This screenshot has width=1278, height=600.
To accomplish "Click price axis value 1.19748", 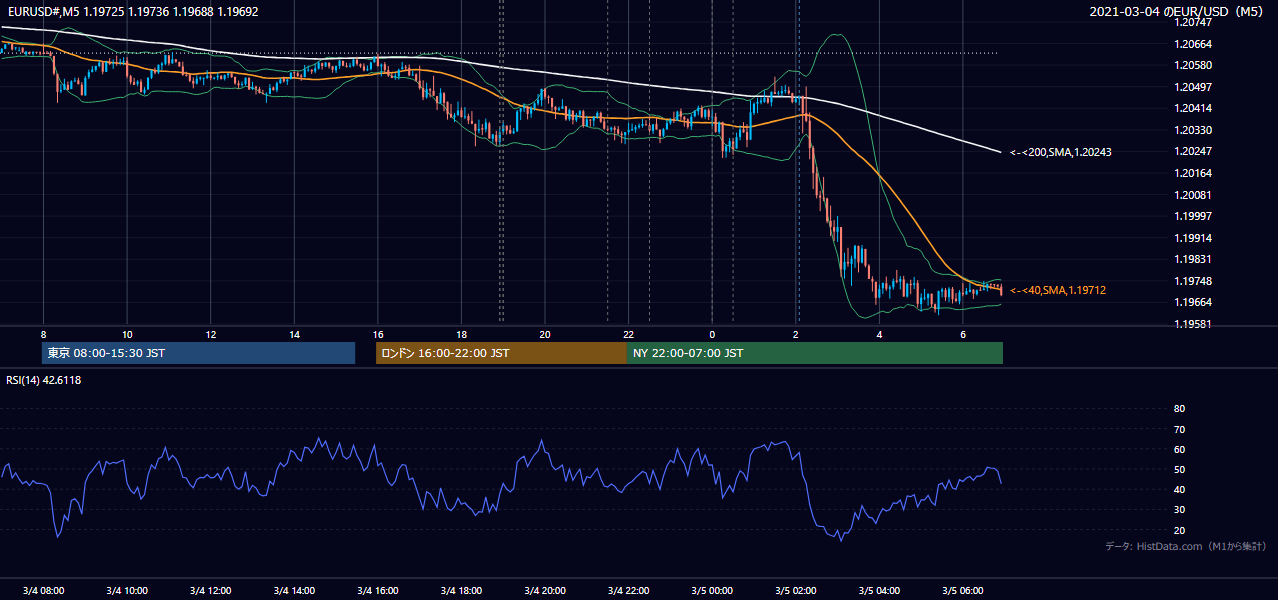I will (1192, 281).
